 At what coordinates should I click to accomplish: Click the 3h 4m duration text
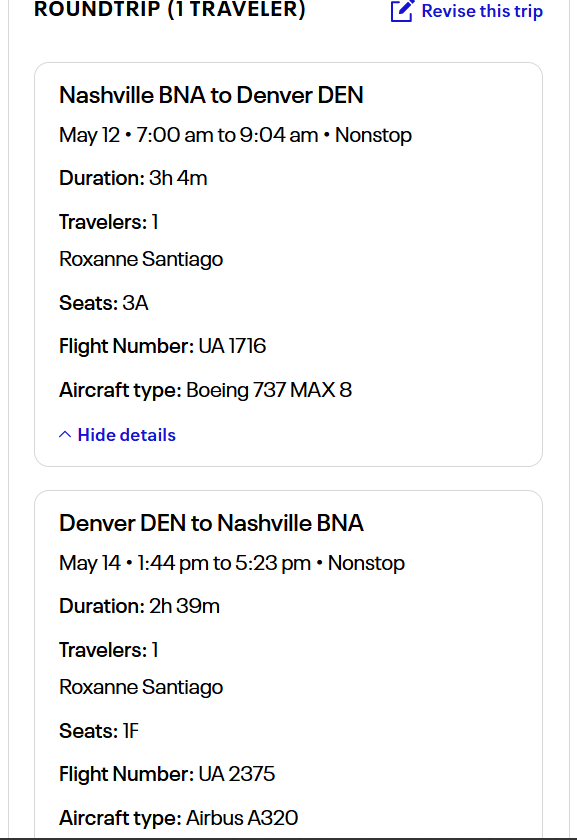point(178,178)
